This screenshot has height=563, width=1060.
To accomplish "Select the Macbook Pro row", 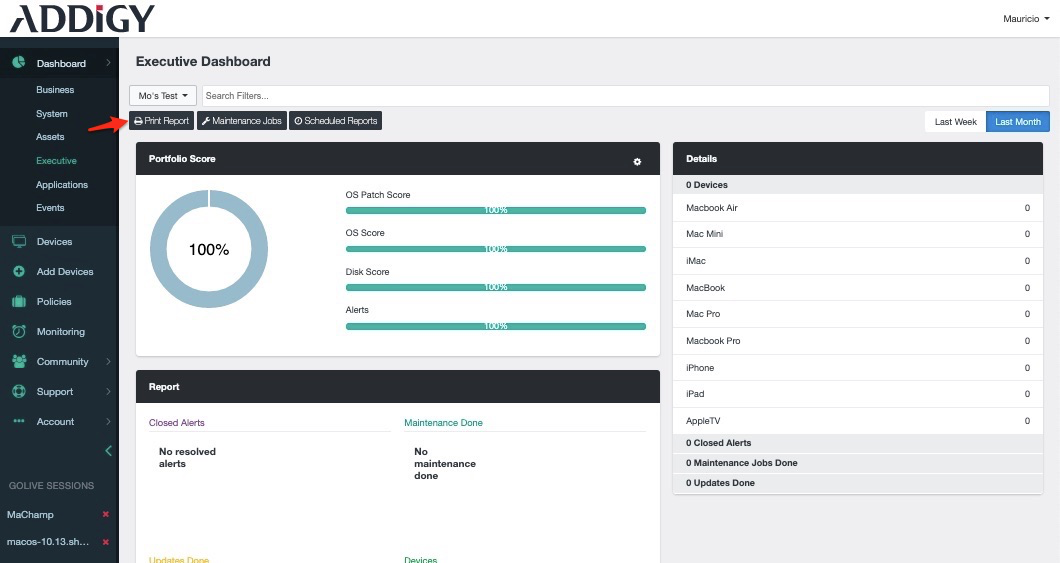I will [857, 341].
